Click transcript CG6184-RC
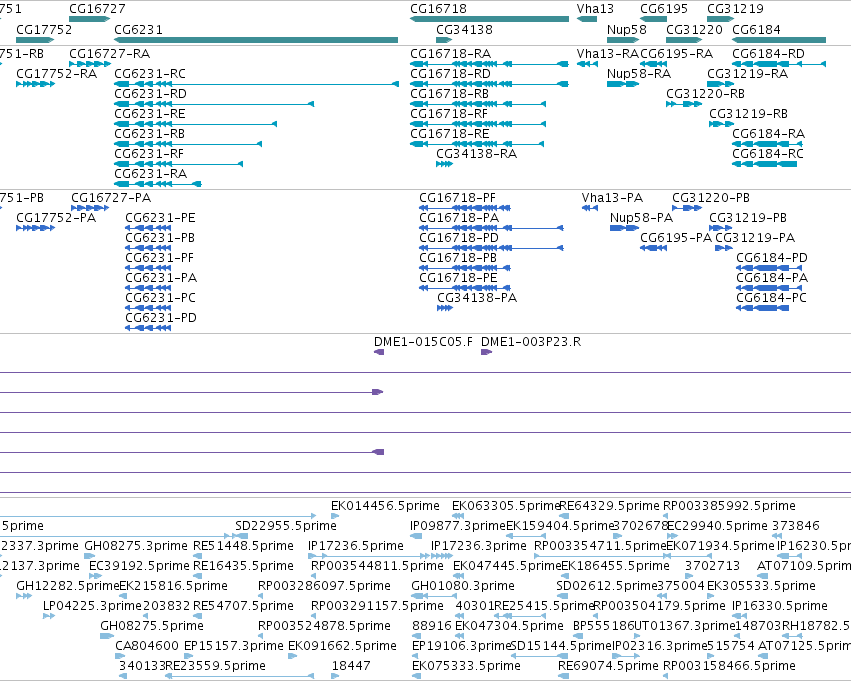 click(765, 164)
